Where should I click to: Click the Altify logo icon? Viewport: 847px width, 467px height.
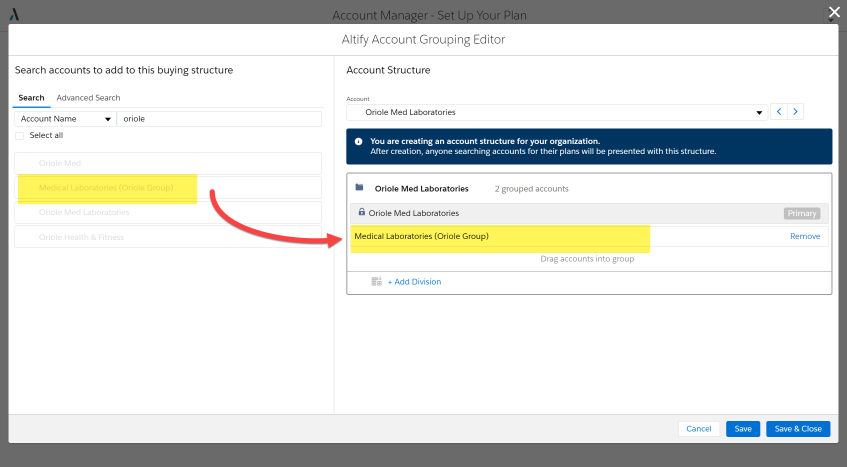coord(15,14)
